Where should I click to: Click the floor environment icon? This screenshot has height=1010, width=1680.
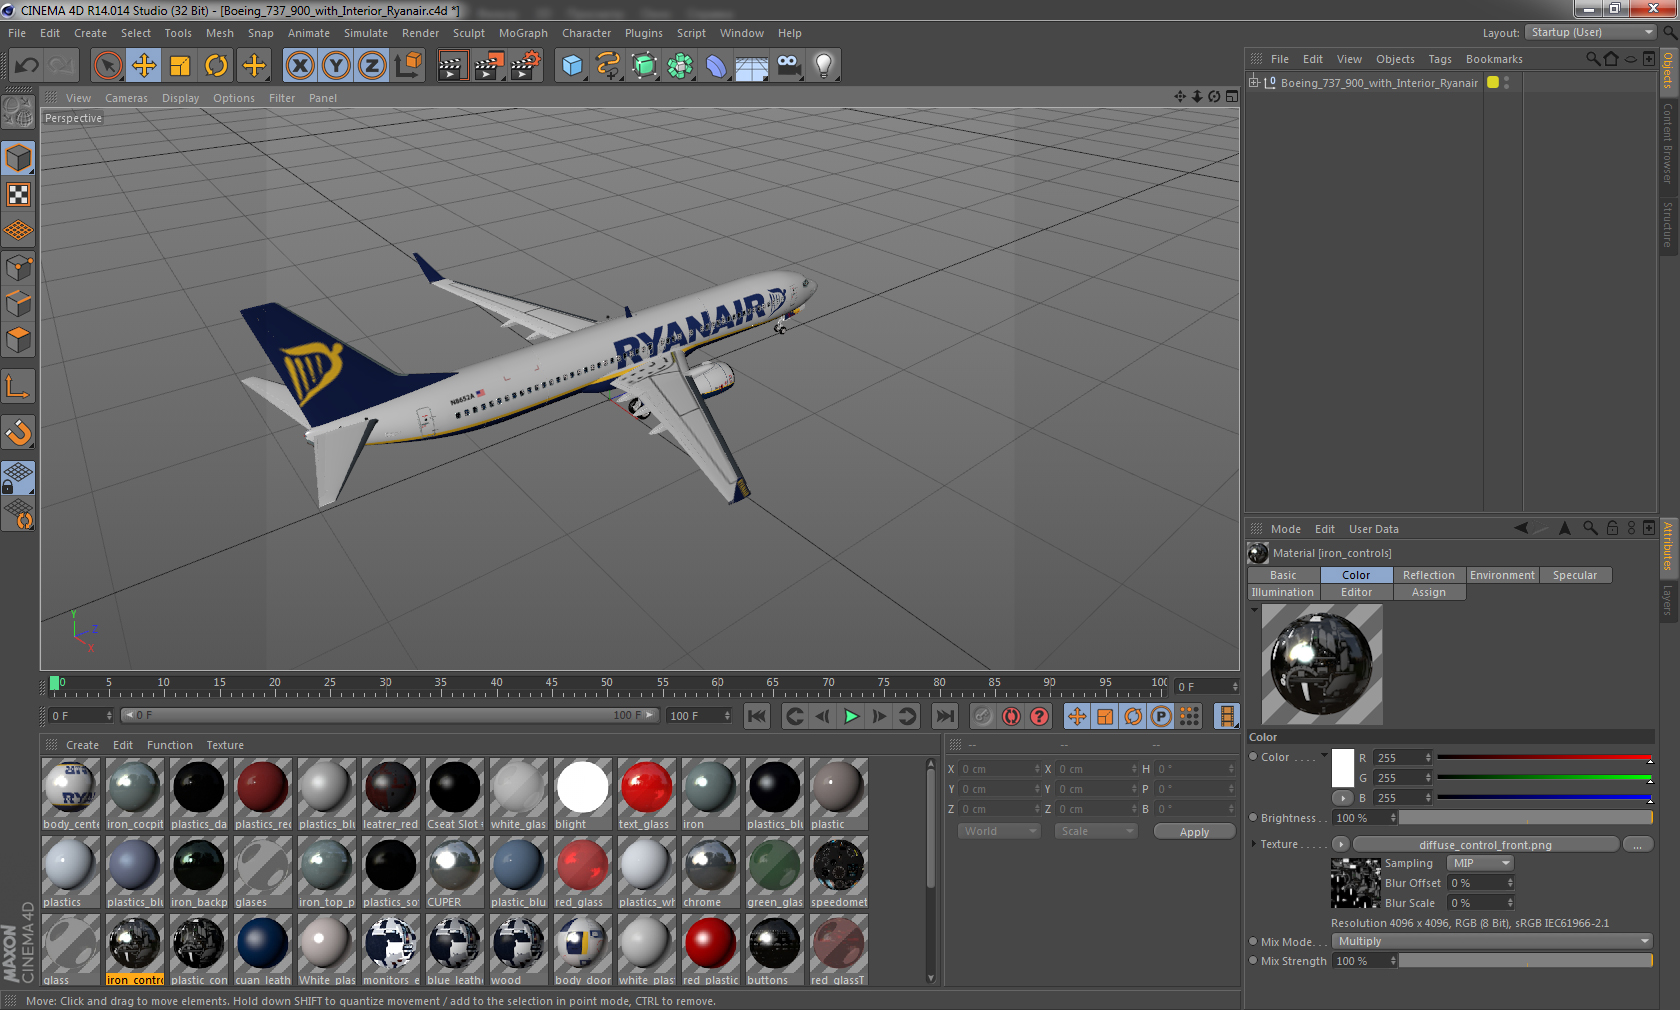pos(752,66)
